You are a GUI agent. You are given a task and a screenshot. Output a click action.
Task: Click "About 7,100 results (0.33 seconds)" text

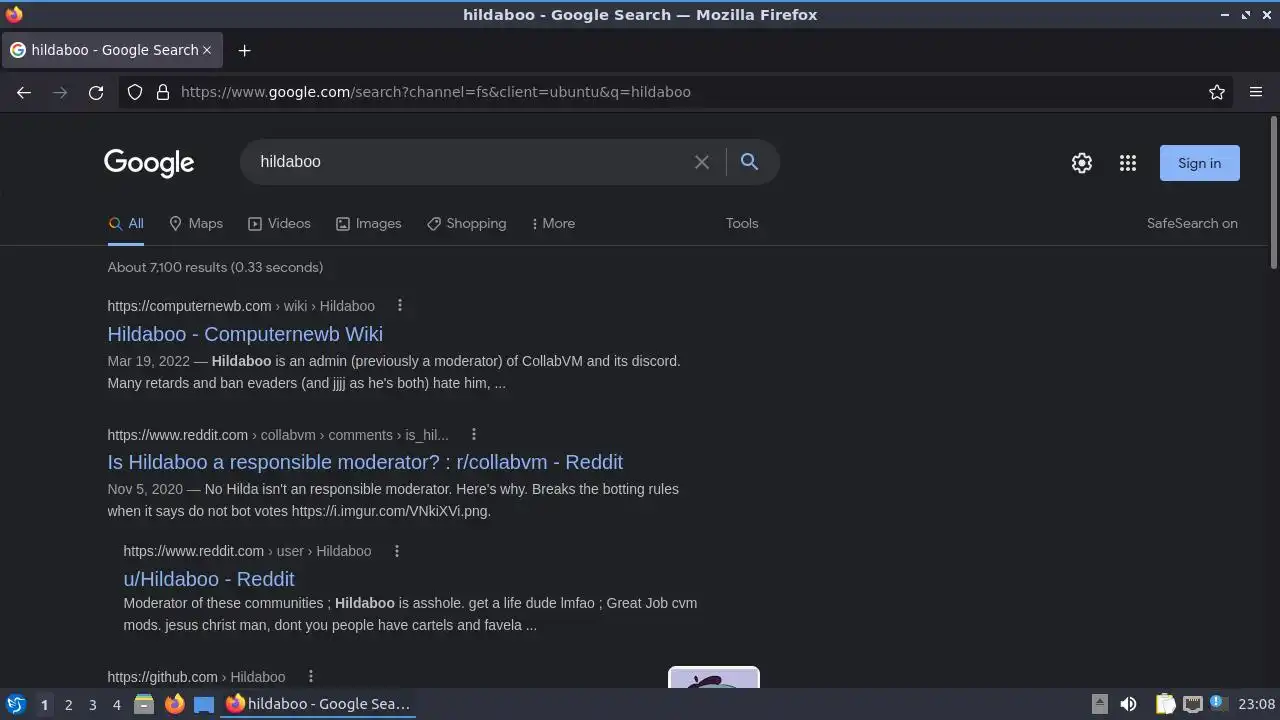(215, 267)
